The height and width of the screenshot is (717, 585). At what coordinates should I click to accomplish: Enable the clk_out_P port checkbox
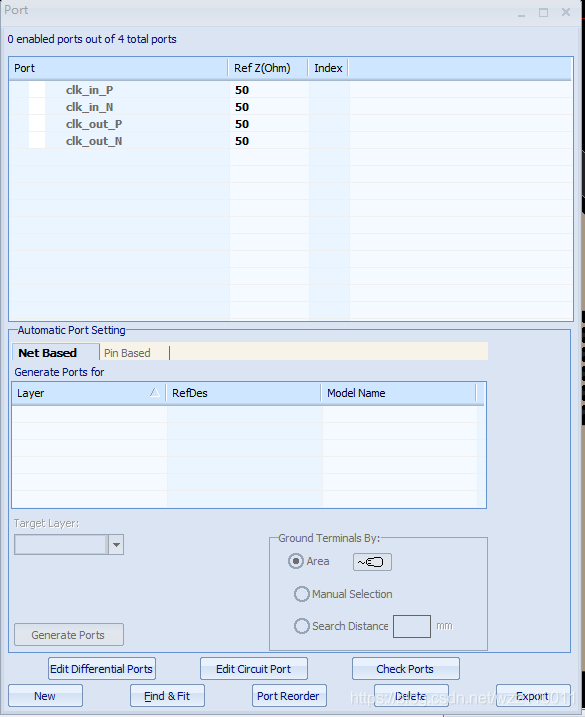(x=37, y=123)
